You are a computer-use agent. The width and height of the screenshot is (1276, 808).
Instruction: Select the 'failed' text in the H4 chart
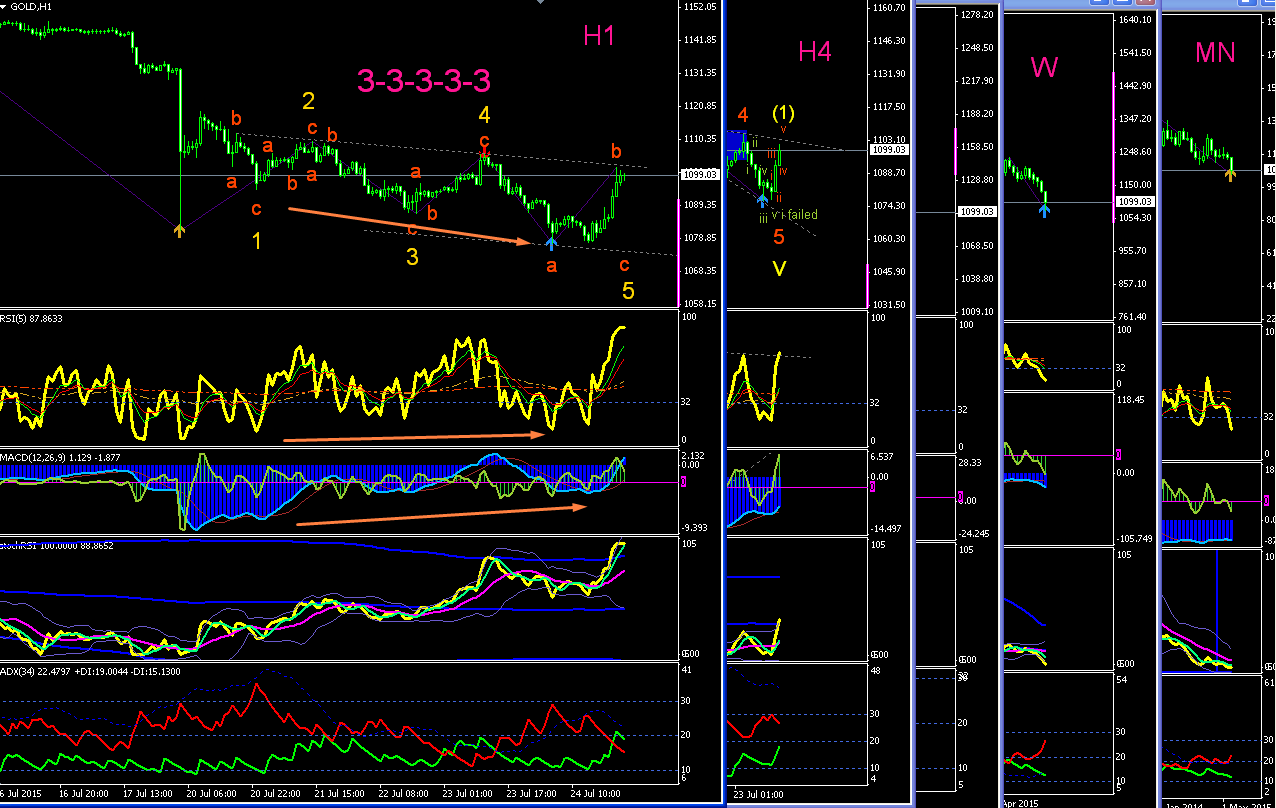(x=802, y=215)
